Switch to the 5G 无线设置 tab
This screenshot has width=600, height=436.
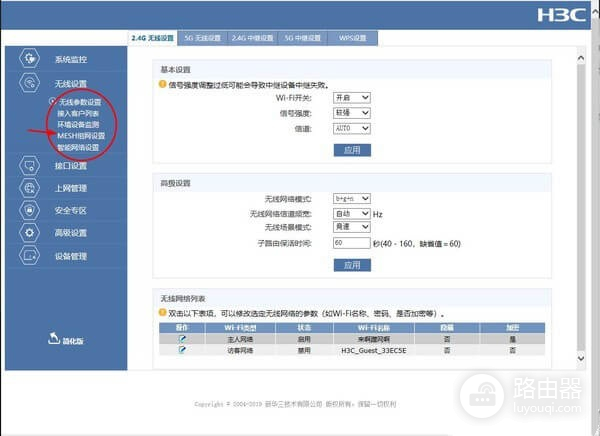(202, 38)
